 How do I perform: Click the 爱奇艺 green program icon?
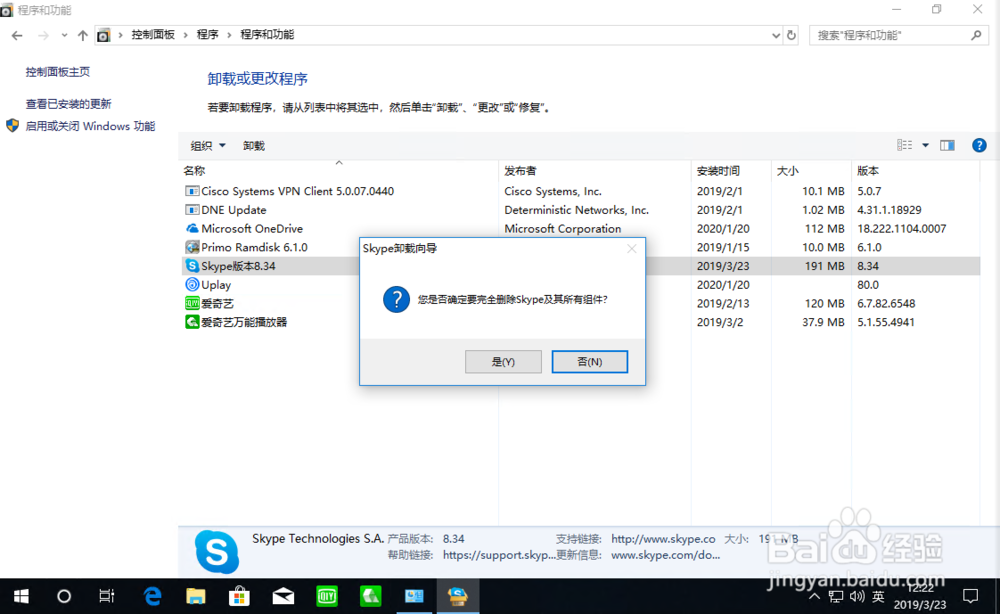192,303
